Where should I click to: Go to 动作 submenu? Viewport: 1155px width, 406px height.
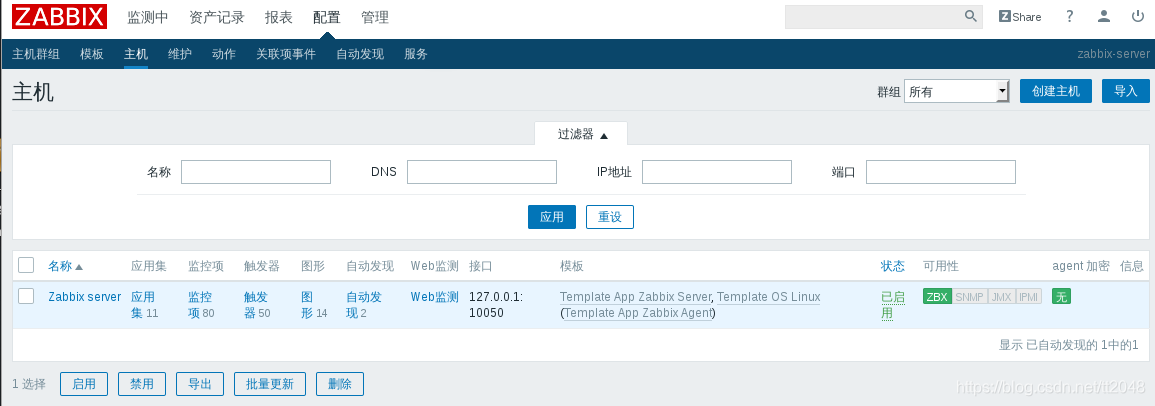223,54
